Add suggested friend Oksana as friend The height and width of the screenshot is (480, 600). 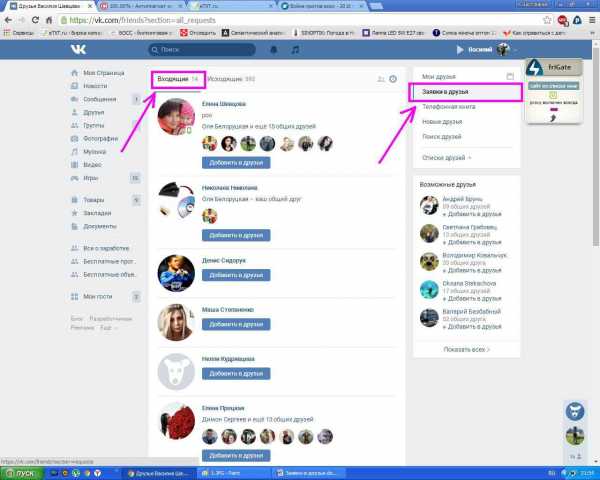[x=472, y=299]
